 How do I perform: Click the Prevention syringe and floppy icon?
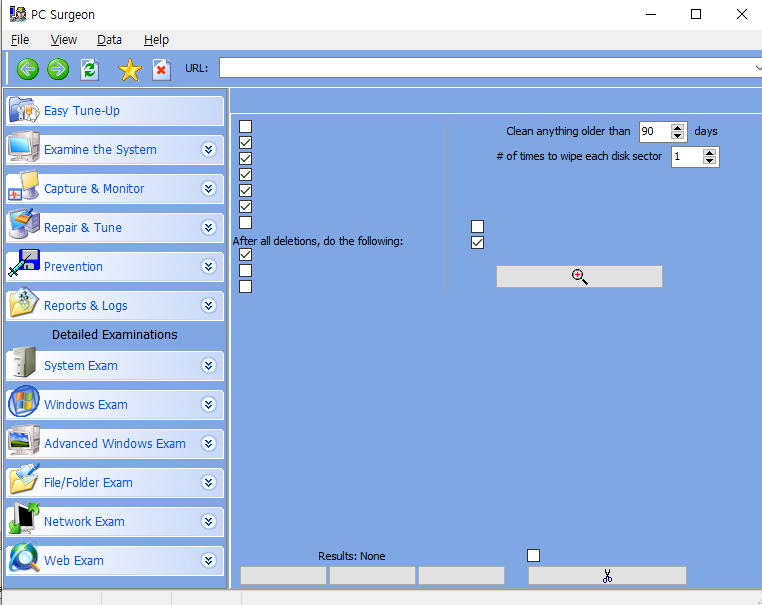click(23, 263)
